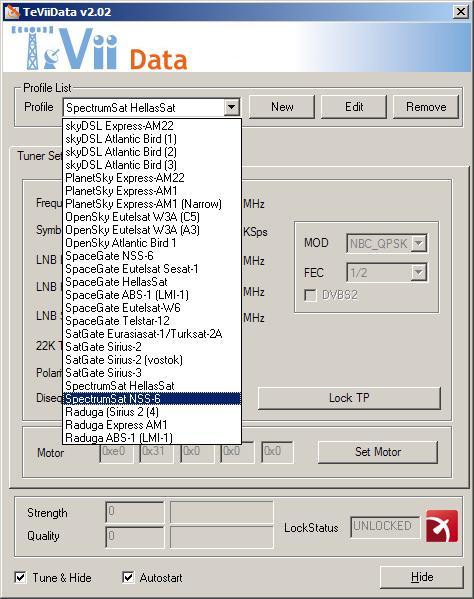Click the Lock TP button

point(349,398)
